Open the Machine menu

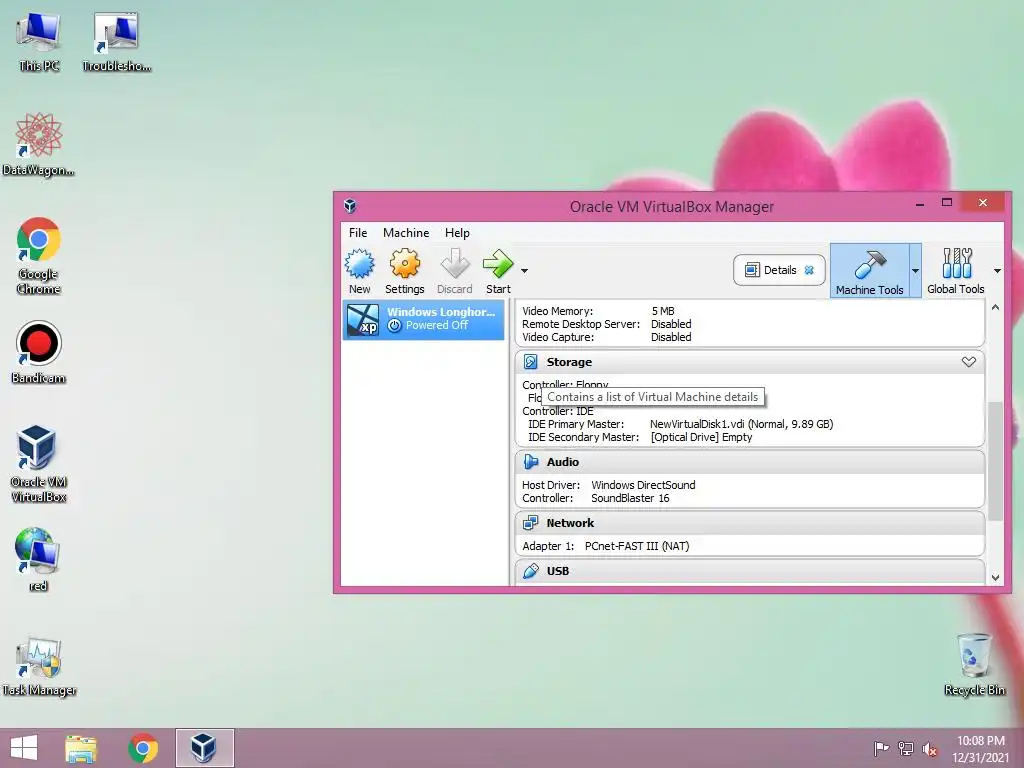click(406, 233)
